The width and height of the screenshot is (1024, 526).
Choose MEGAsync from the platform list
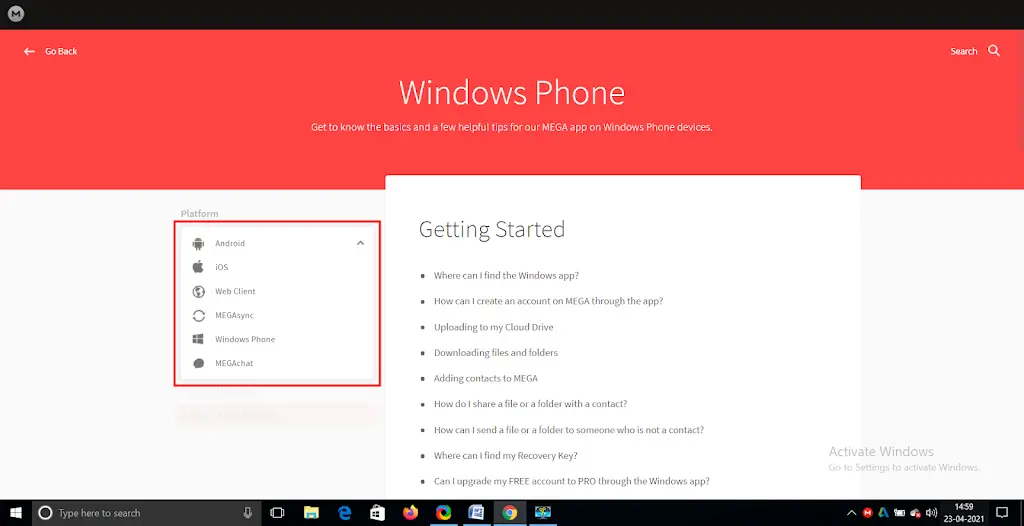234,315
